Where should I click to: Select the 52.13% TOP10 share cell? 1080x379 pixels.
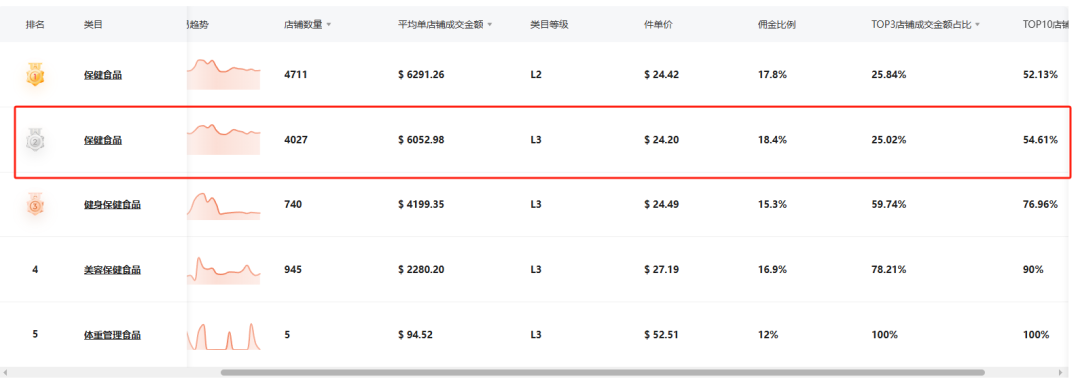click(1040, 75)
